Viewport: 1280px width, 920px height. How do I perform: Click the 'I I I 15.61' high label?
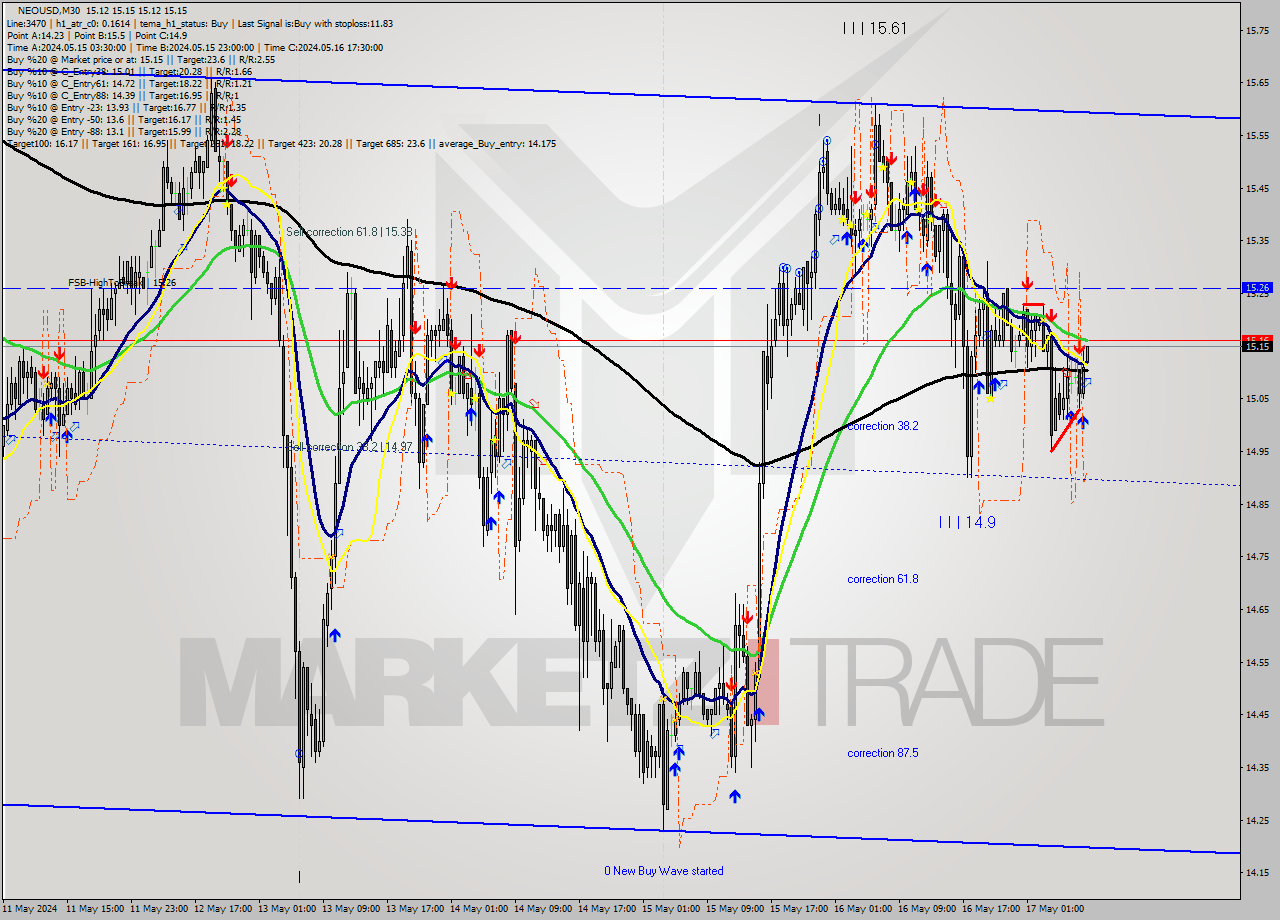pyautogui.click(x=874, y=28)
